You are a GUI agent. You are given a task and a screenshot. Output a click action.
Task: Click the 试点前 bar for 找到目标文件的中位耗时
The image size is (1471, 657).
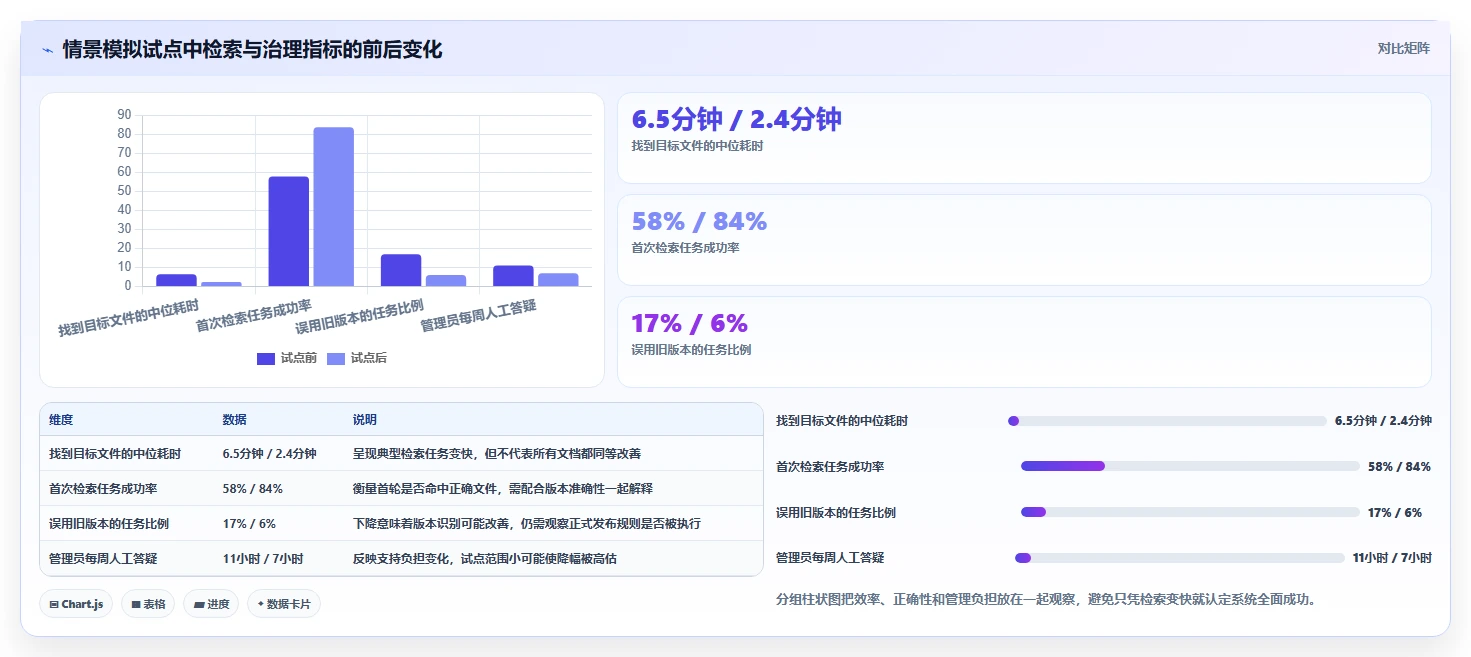click(176, 280)
